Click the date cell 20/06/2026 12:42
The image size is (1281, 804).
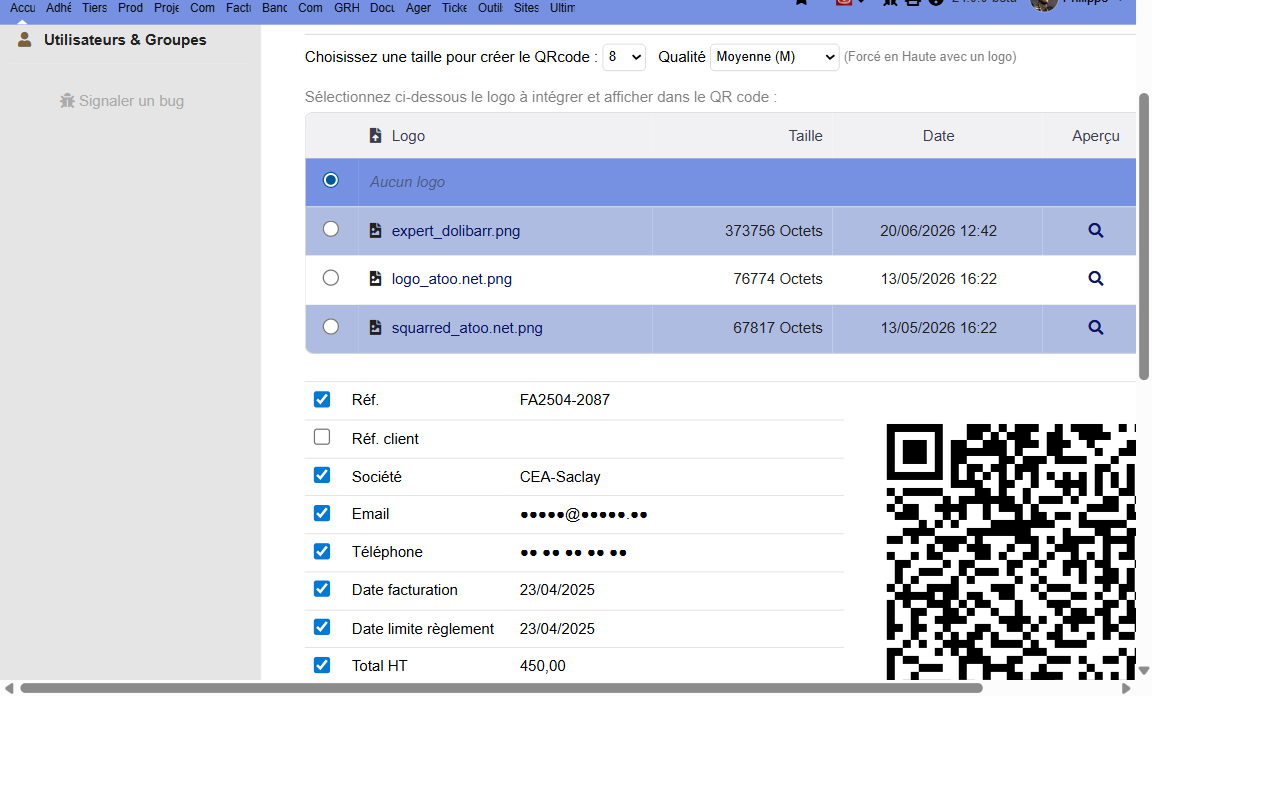[938, 231]
